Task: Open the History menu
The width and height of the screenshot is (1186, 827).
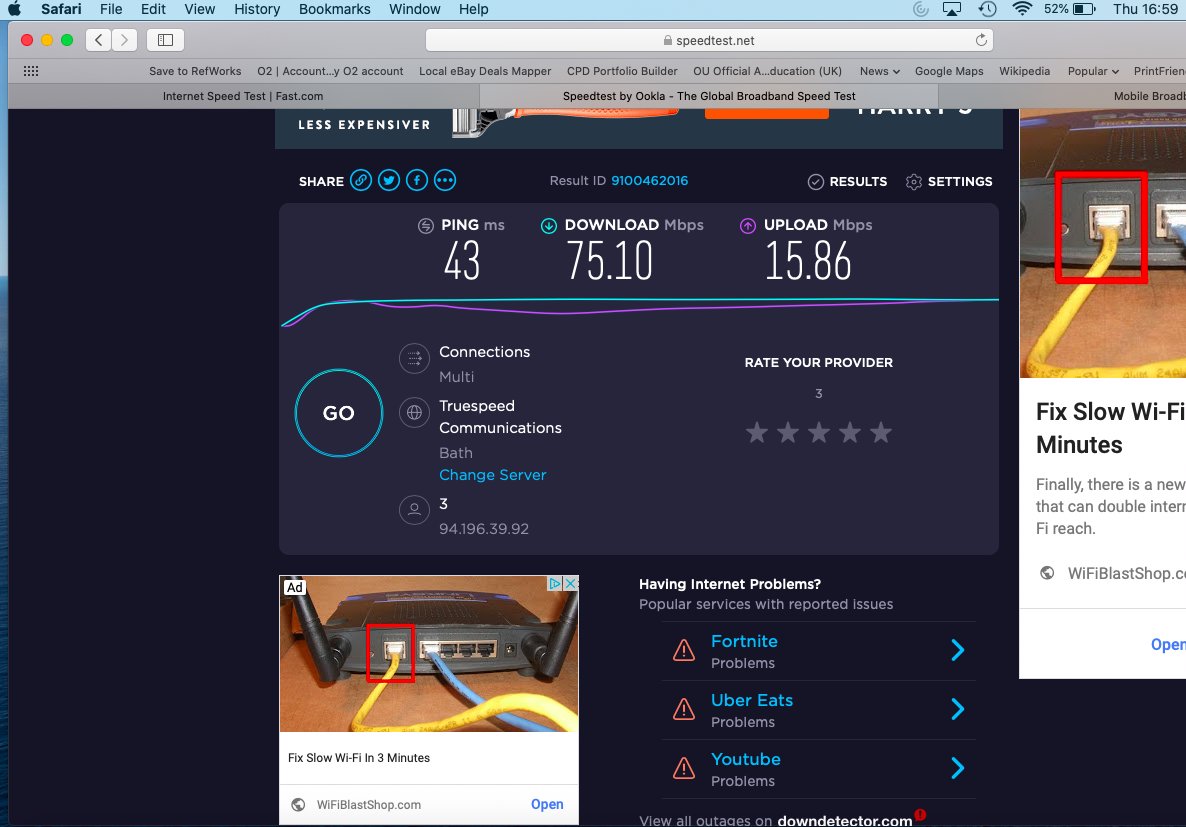Action: click(x=257, y=9)
